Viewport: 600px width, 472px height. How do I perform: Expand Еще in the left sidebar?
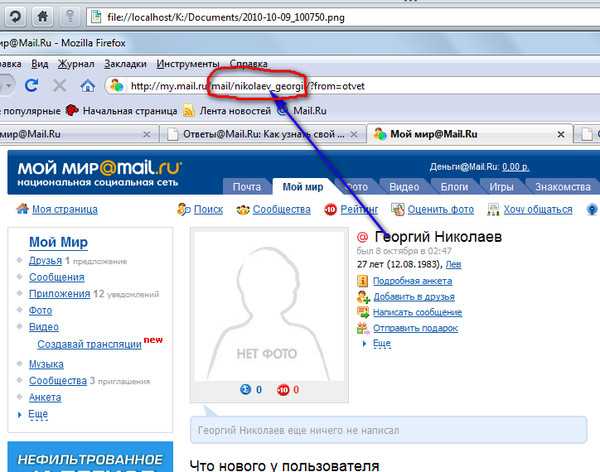point(38,414)
